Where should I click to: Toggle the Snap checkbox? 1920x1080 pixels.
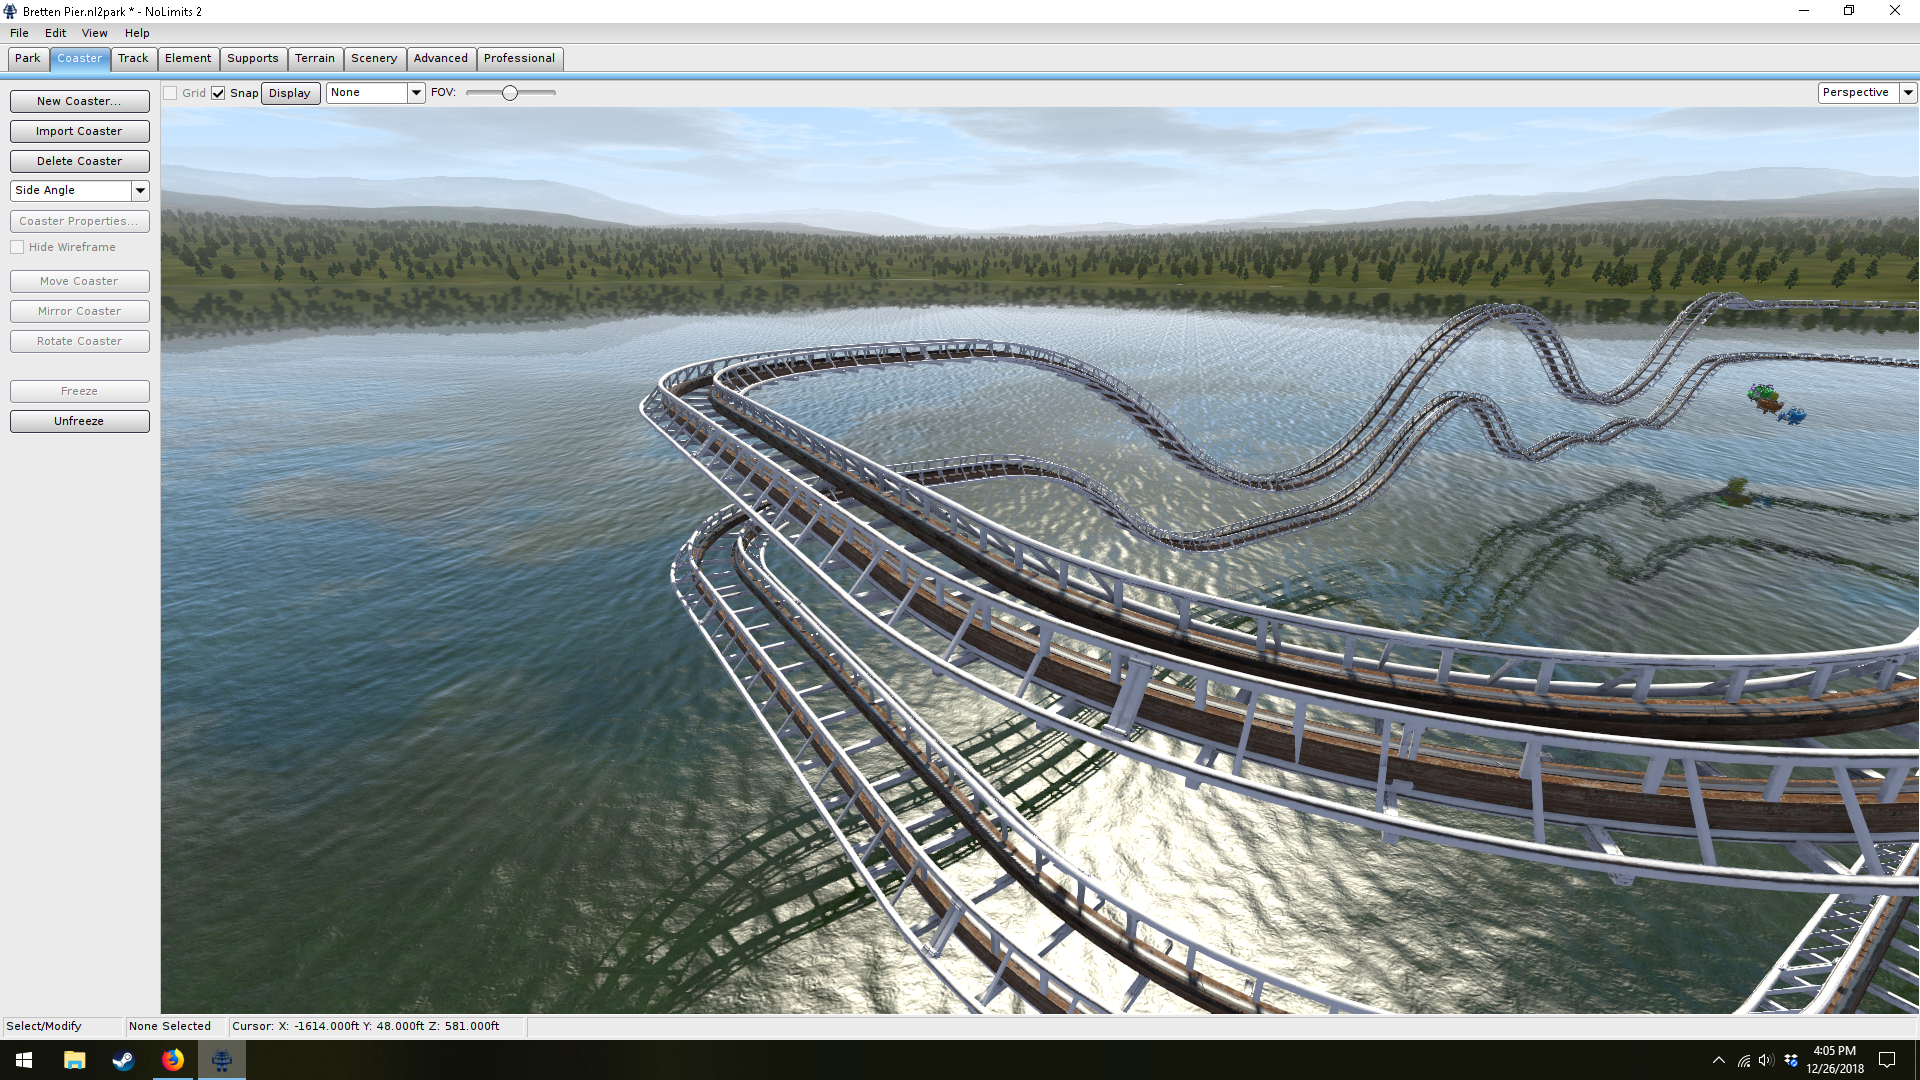[218, 93]
